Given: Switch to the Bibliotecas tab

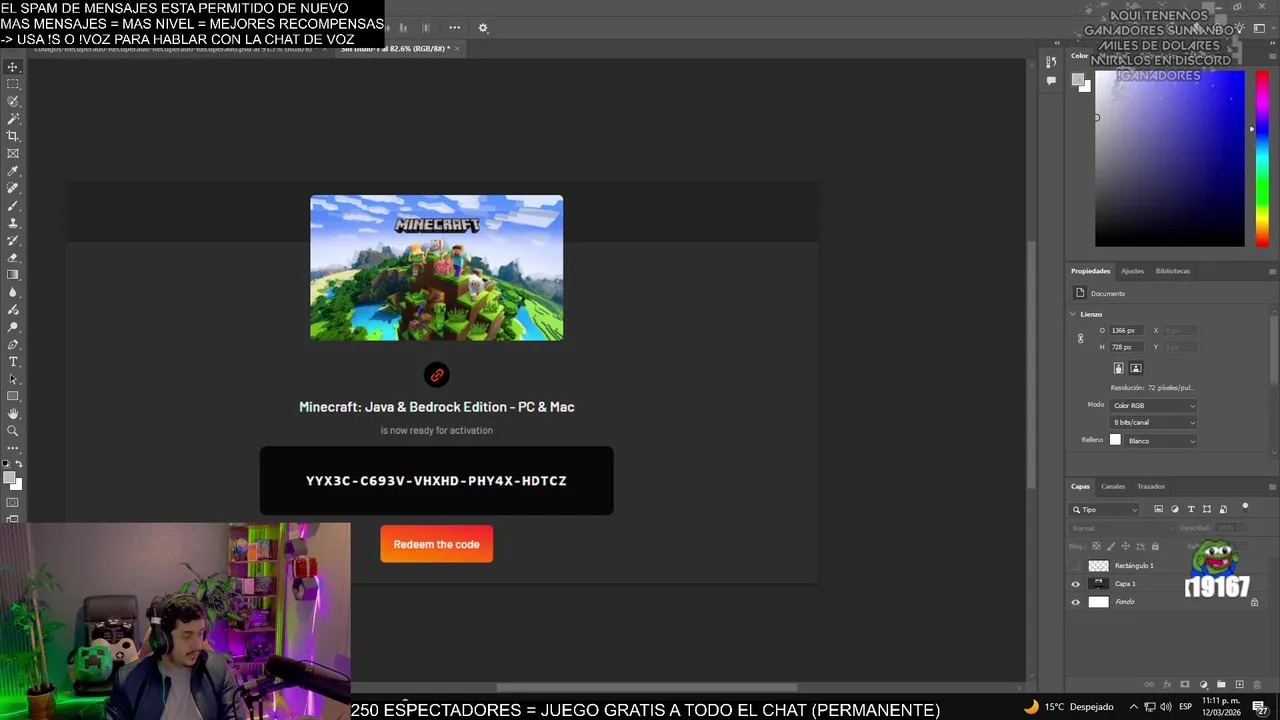Looking at the screenshot, I should [x=1173, y=271].
